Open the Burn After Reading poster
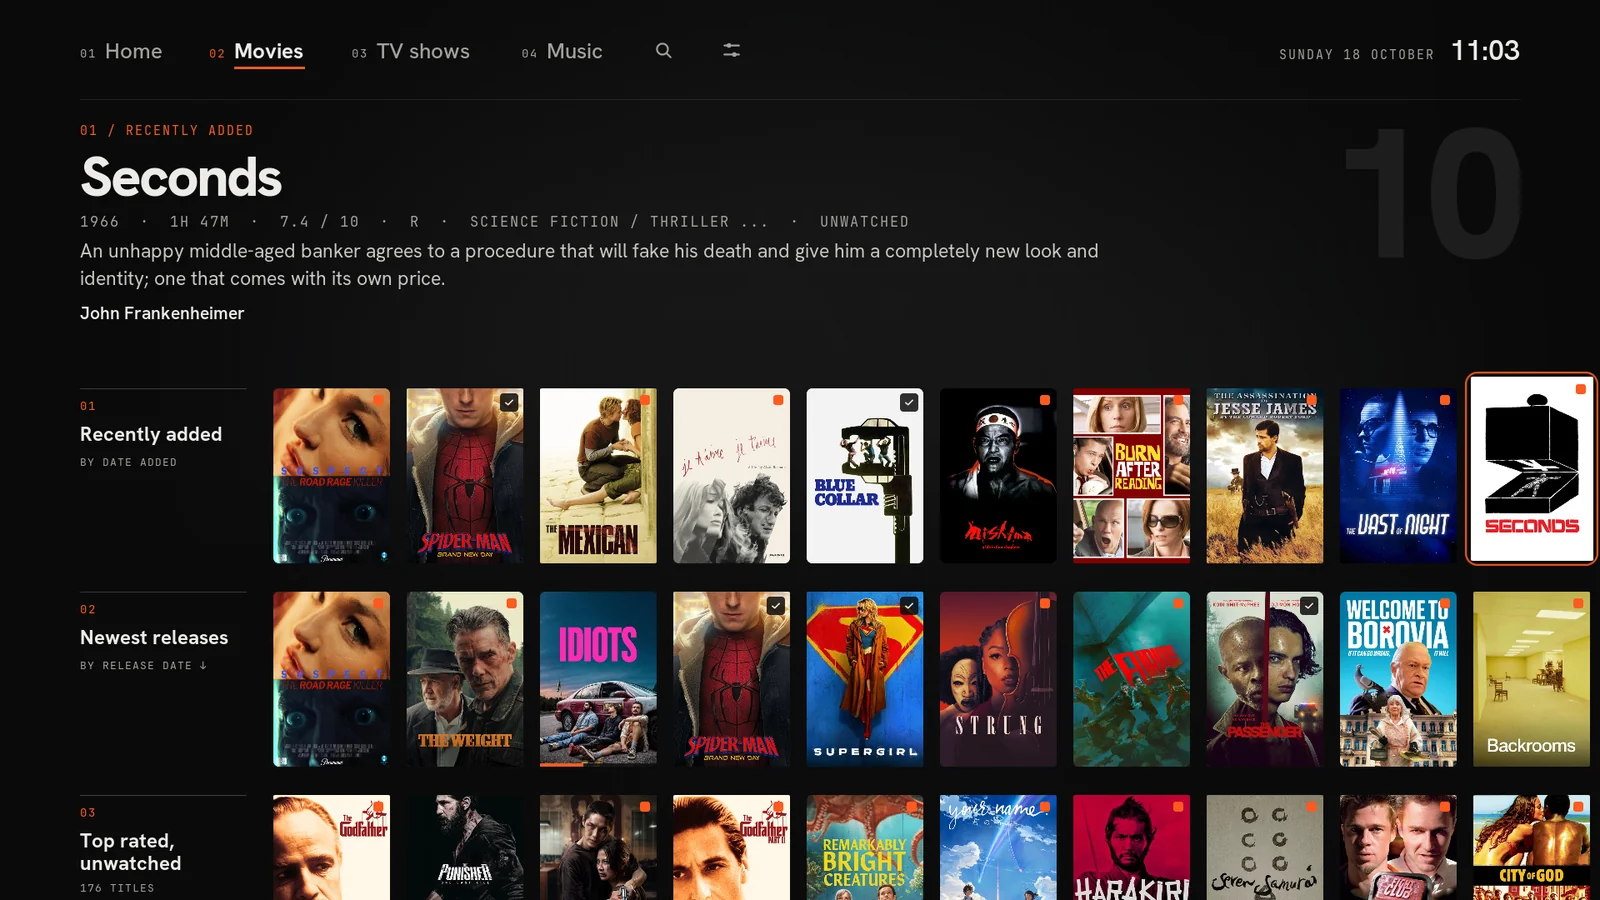The image size is (1600, 900). (x=1131, y=476)
